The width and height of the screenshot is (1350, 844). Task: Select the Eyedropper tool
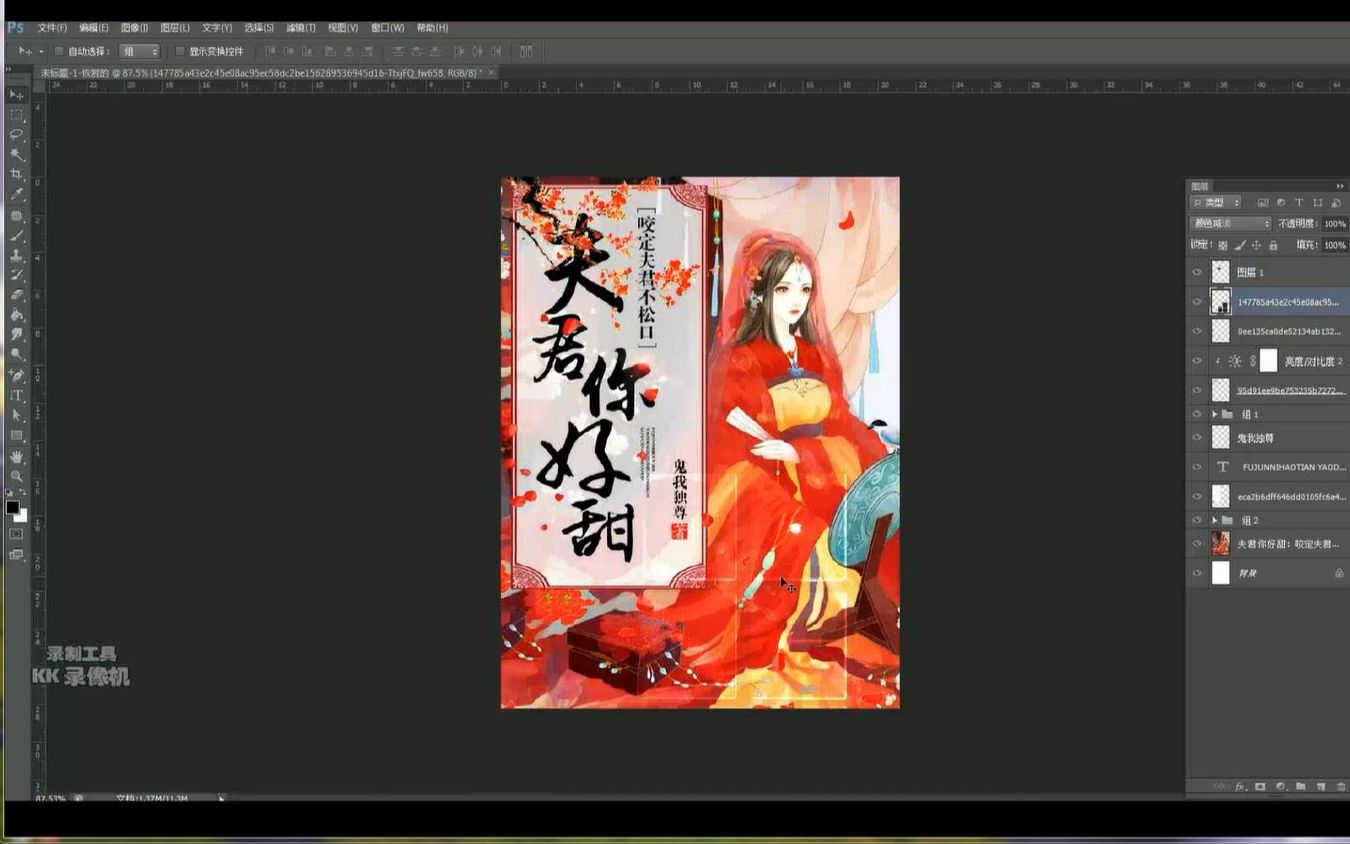(16, 195)
